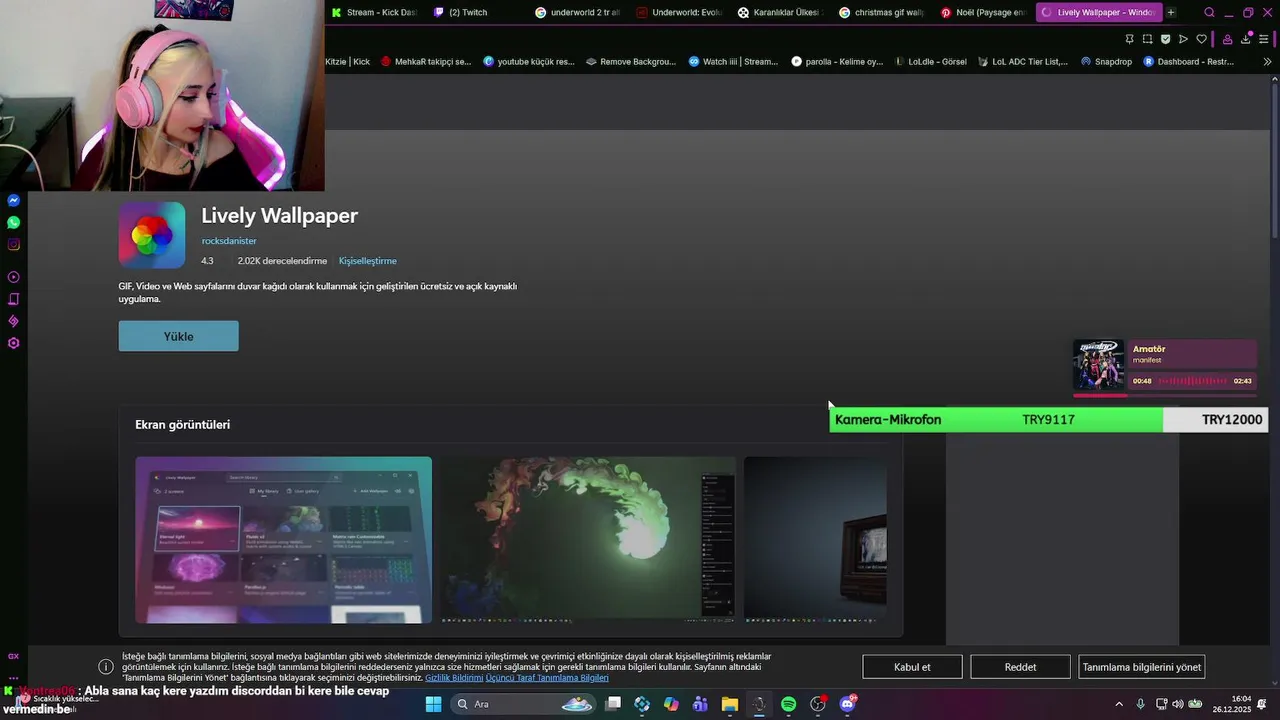Show hidden system tray icons

pos(1121,704)
